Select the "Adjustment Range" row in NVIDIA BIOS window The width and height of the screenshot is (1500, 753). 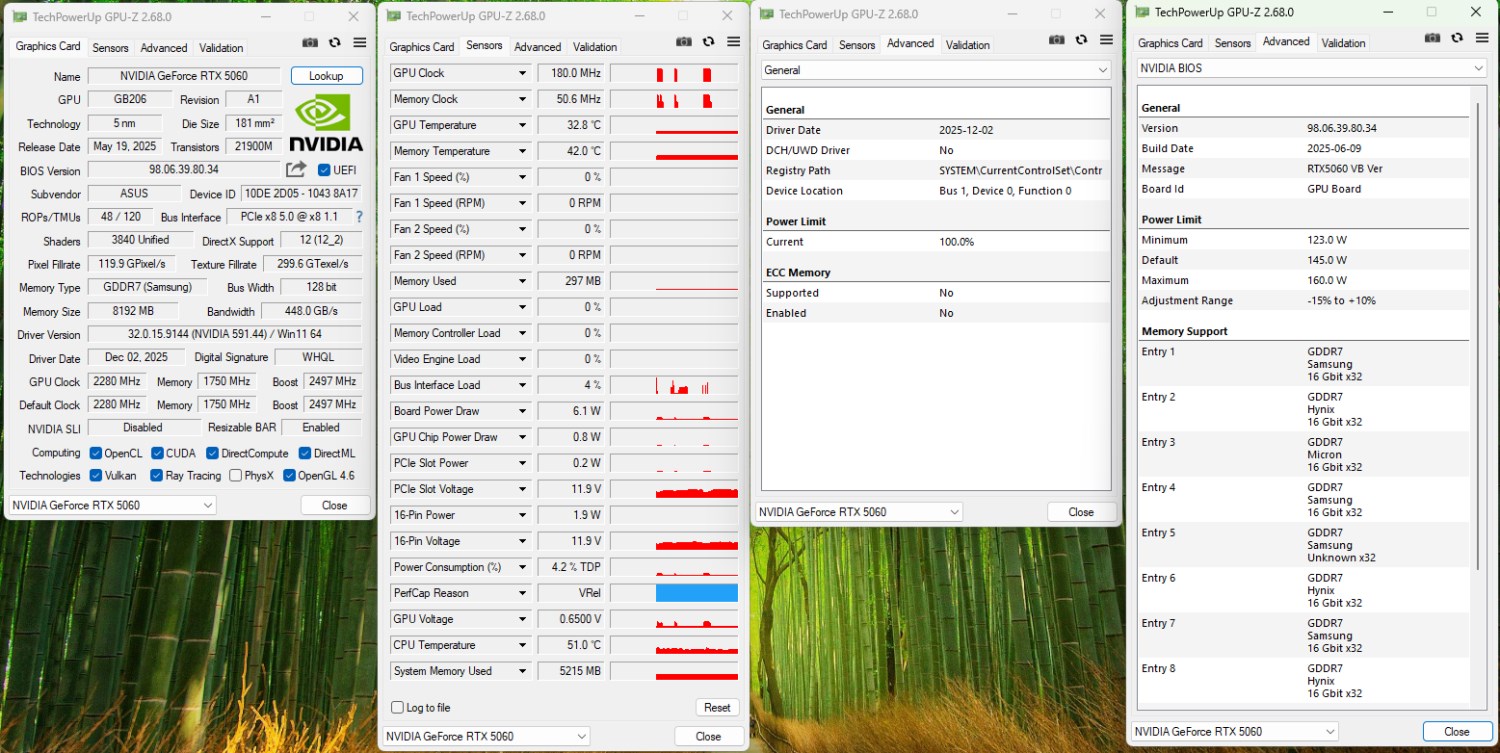[1304, 301]
